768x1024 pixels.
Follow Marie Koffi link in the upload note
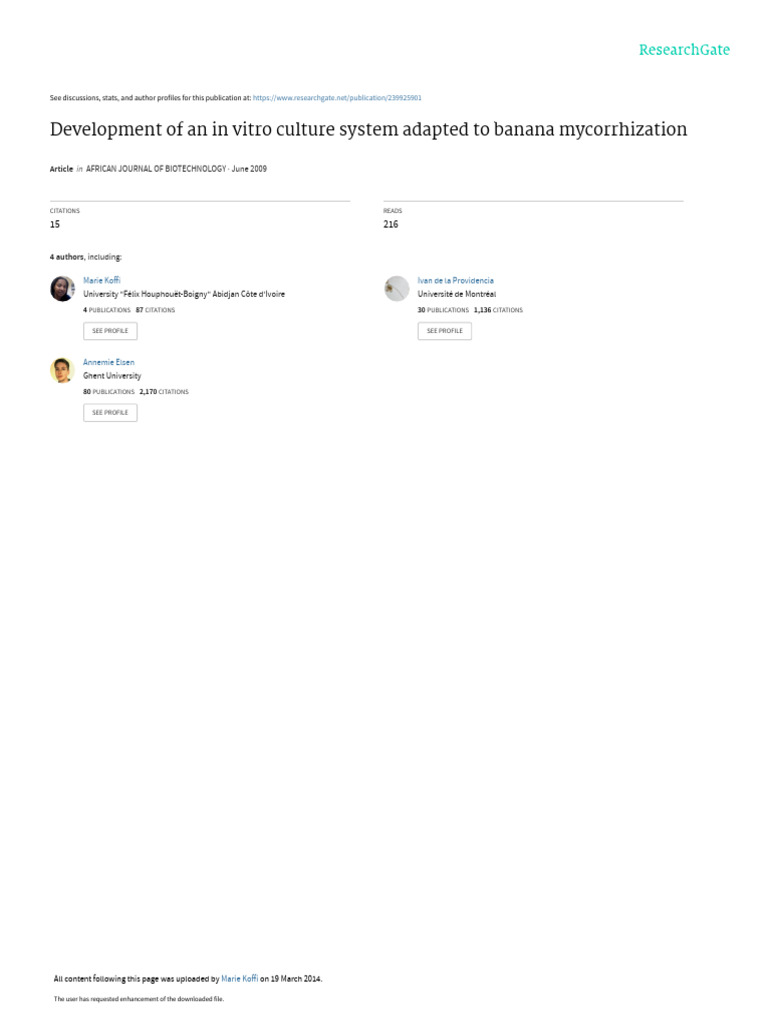(240, 978)
